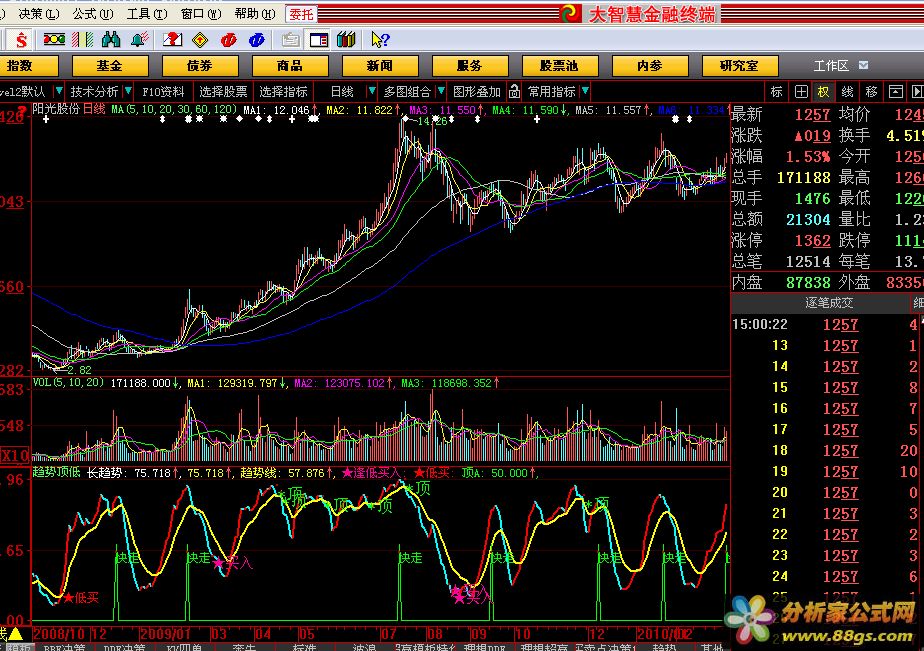Click the 研究室 yellow button
The image size is (924, 651).
coord(740,65)
